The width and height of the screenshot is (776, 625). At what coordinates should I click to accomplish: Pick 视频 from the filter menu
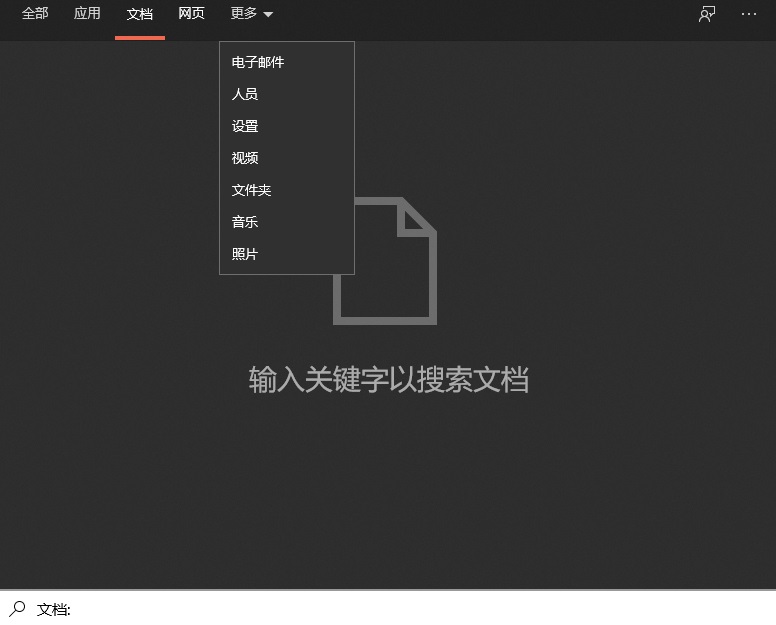287,158
